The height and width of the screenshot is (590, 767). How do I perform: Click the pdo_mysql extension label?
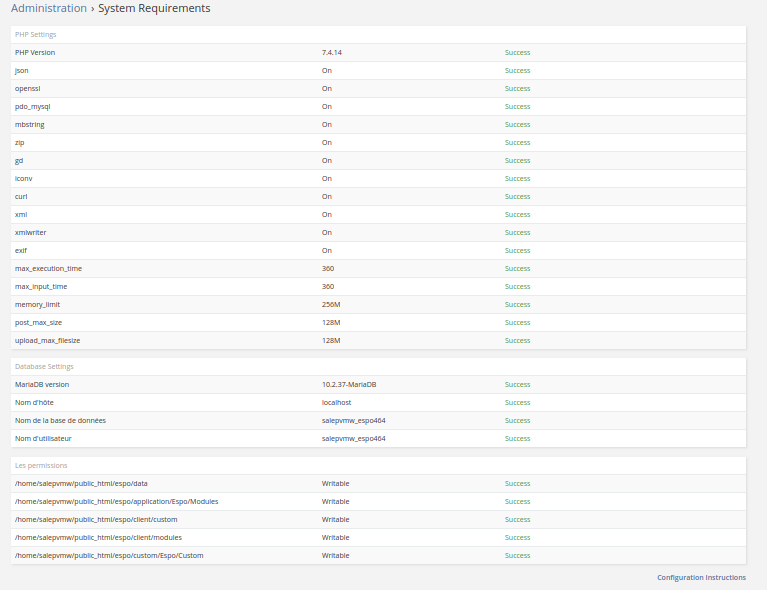tap(32, 106)
